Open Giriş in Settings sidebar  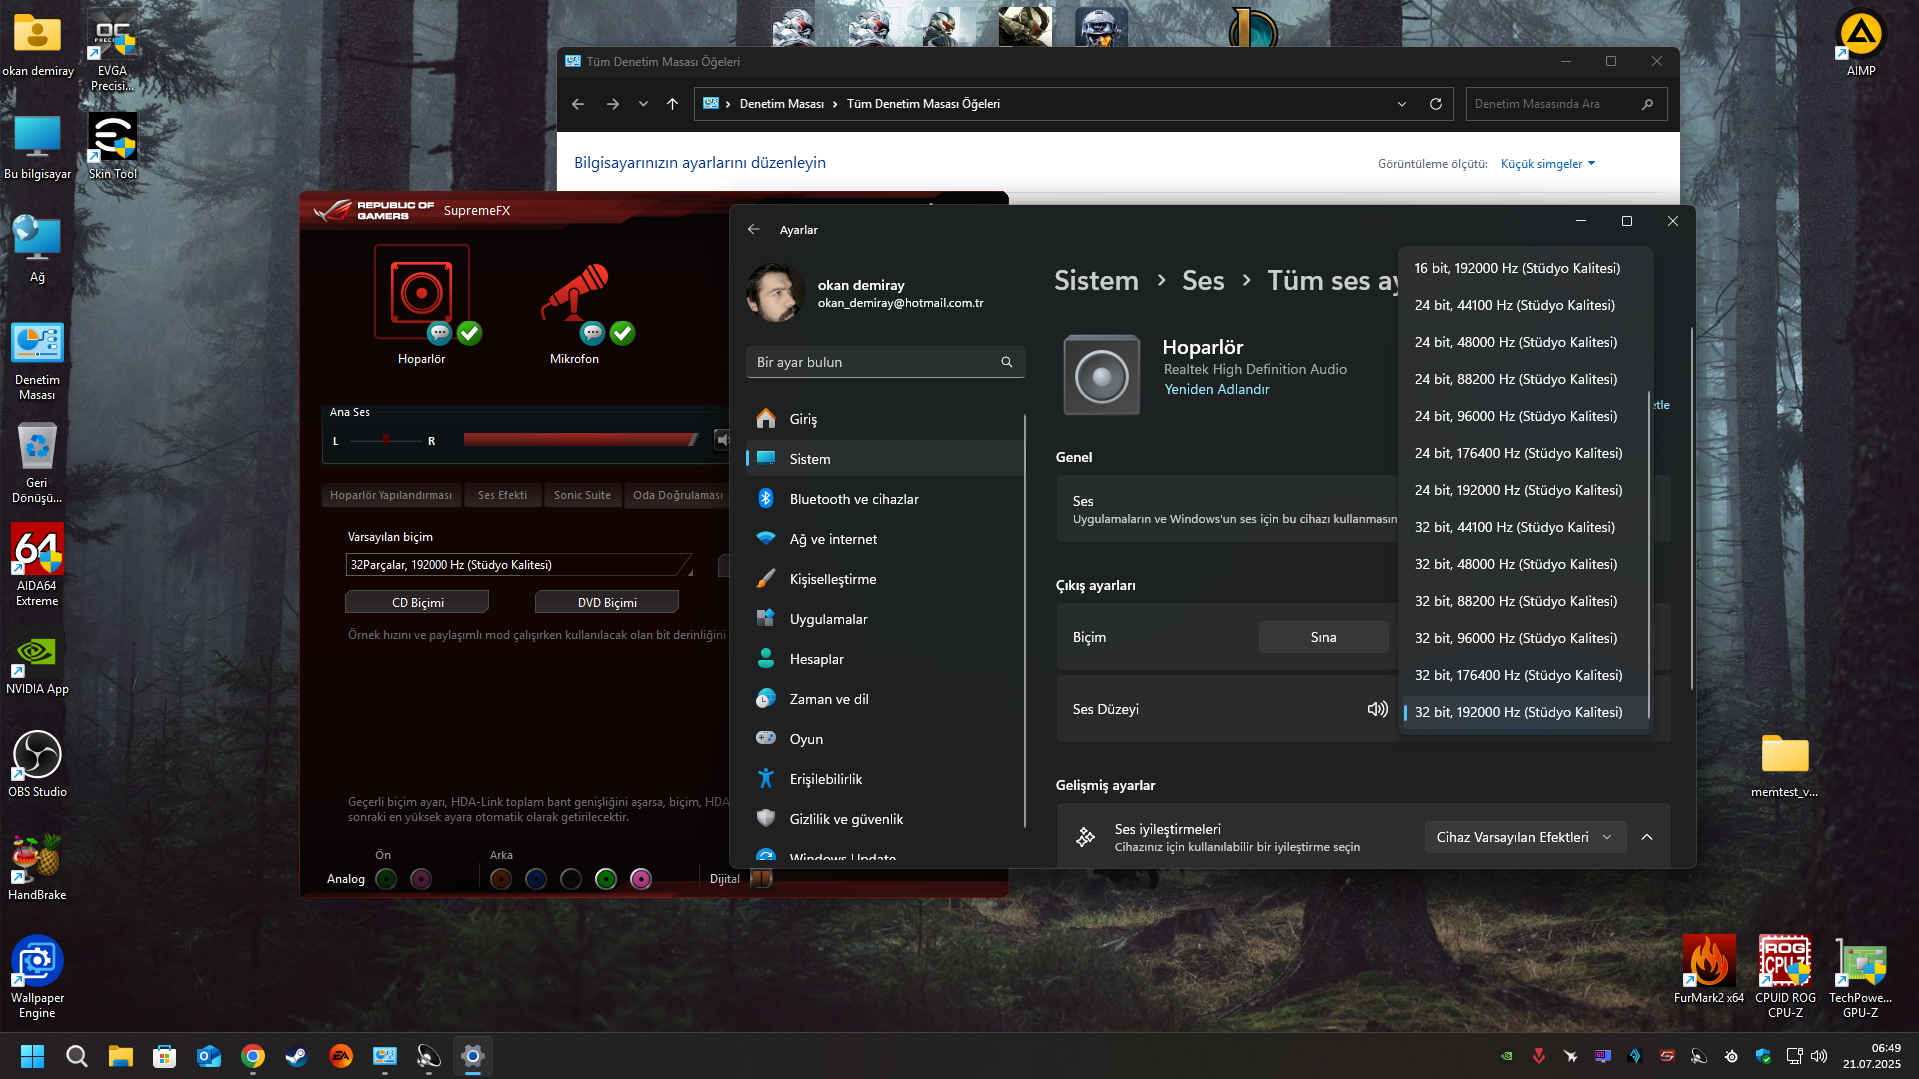click(x=885, y=419)
